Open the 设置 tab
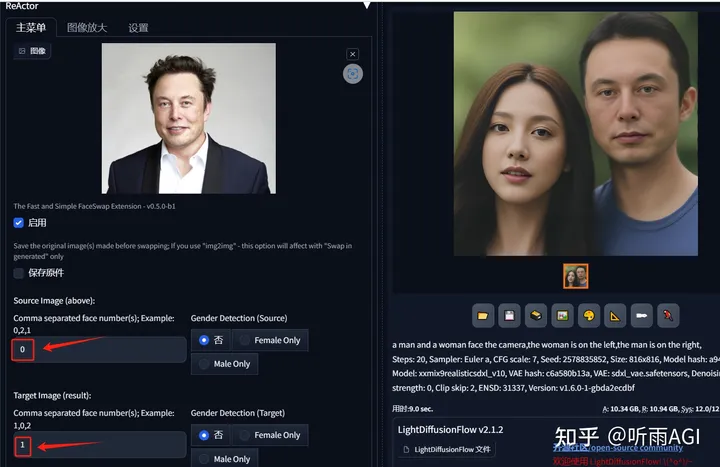Viewport: 720px width, 467px height. pos(138,28)
